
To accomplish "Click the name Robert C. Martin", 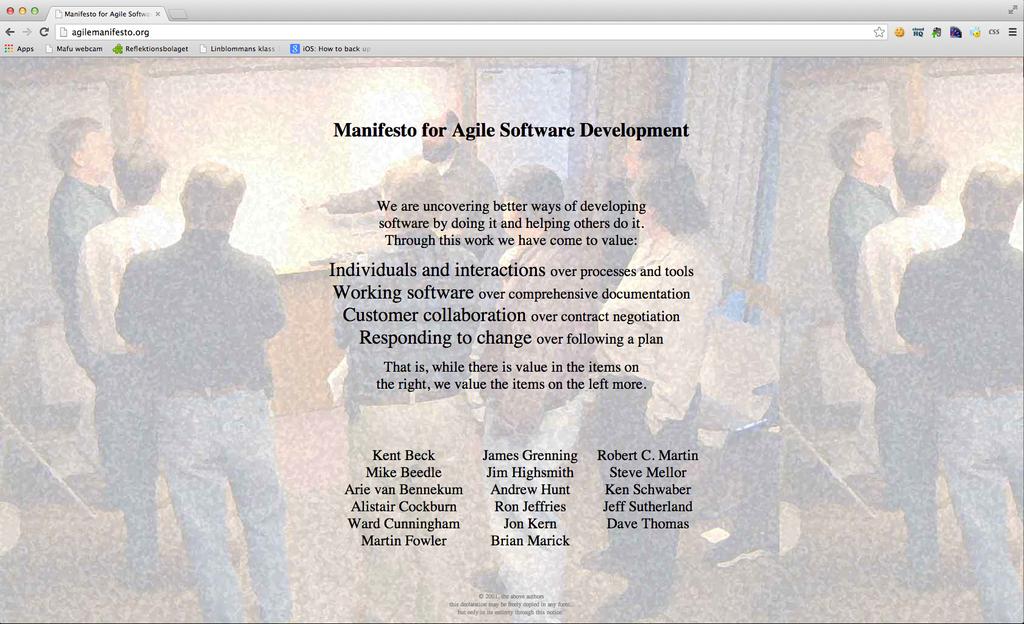I will (x=647, y=456).
